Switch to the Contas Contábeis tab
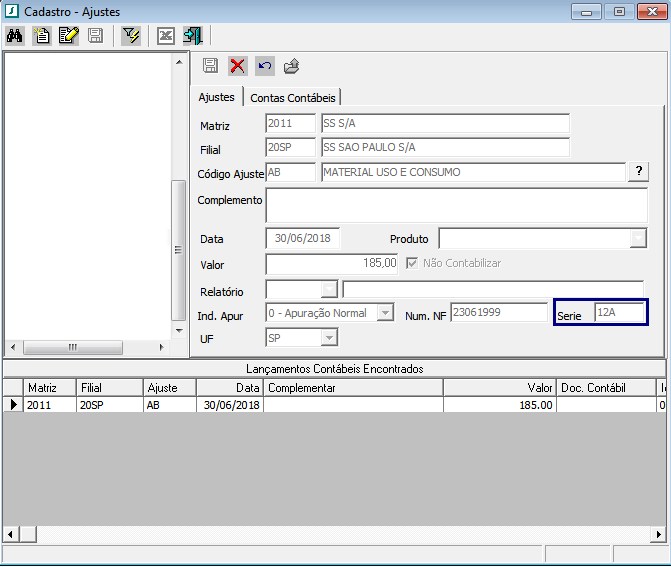 pyautogui.click(x=294, y=97)
